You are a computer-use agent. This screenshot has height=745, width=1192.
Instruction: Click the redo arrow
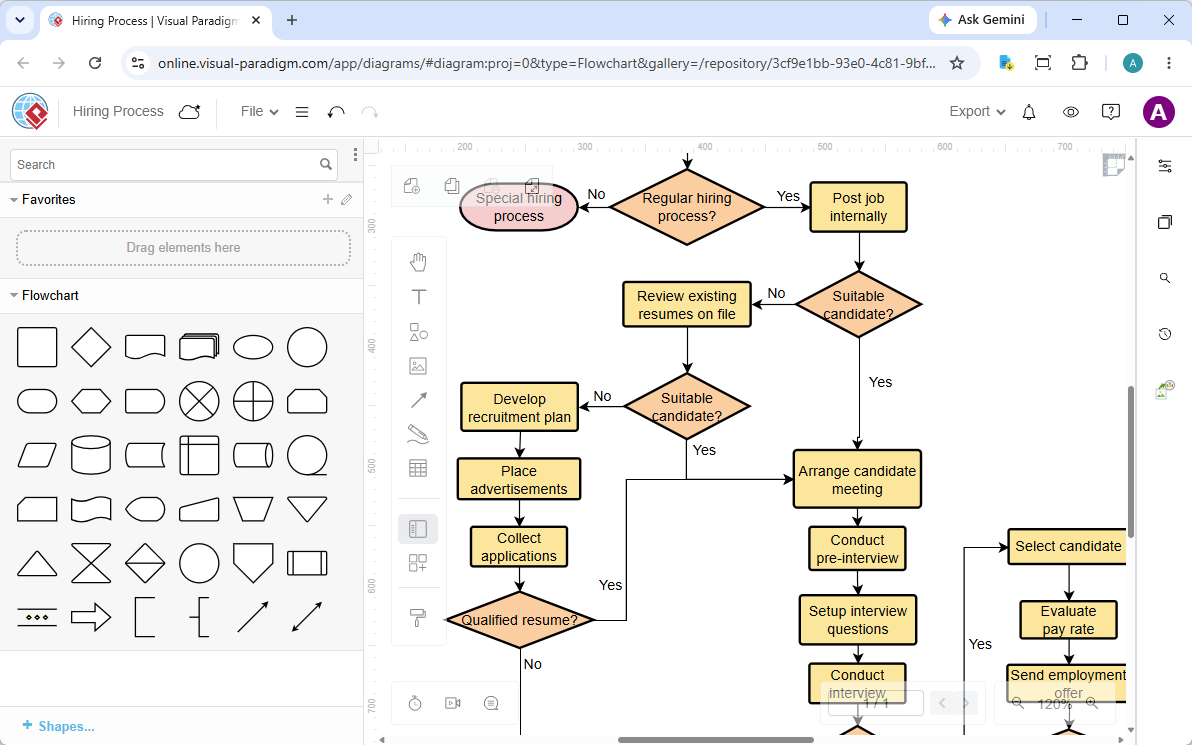click(x=370, y=112)
